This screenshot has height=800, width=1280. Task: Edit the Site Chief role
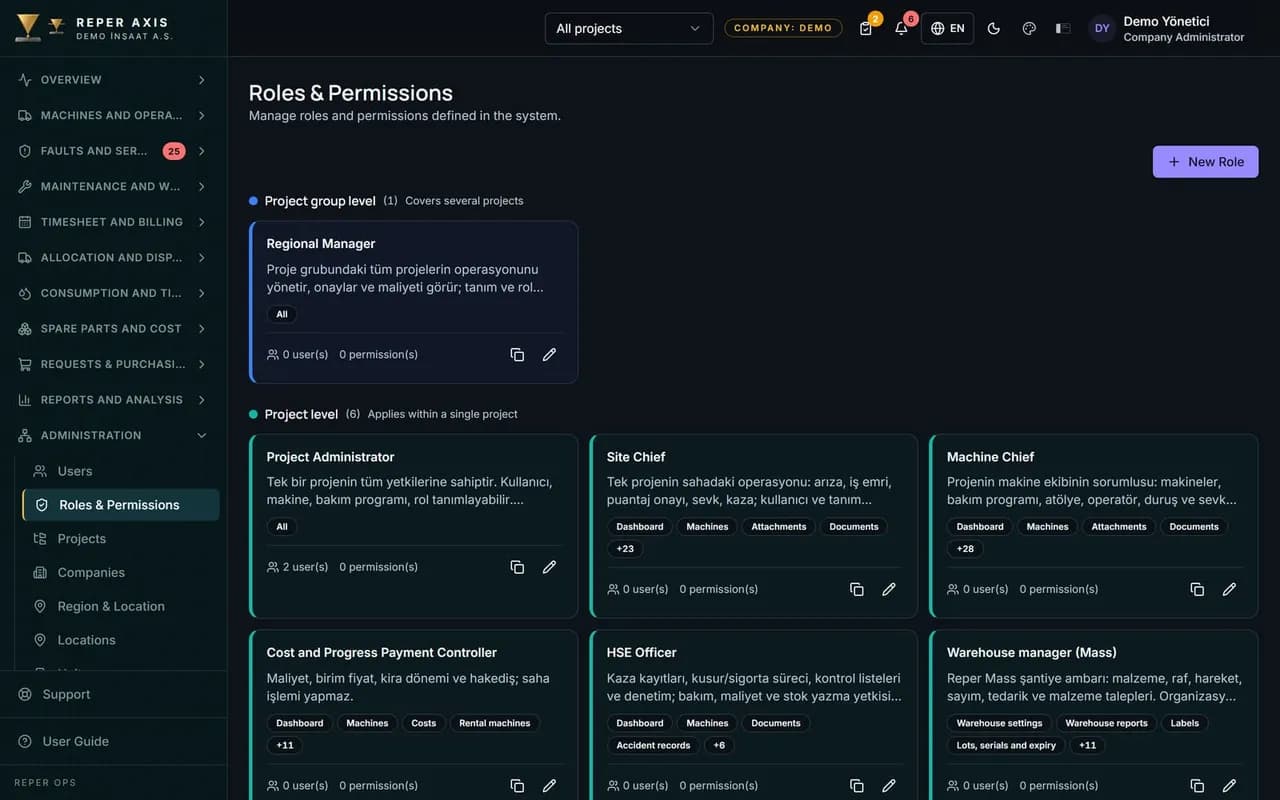[x=889, y=589]
